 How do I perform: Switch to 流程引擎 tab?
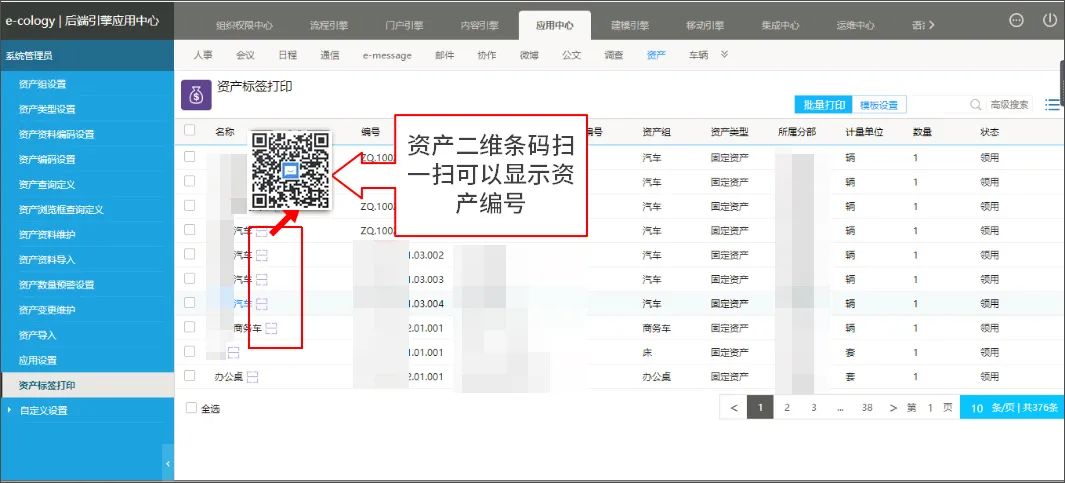[329, 26]
